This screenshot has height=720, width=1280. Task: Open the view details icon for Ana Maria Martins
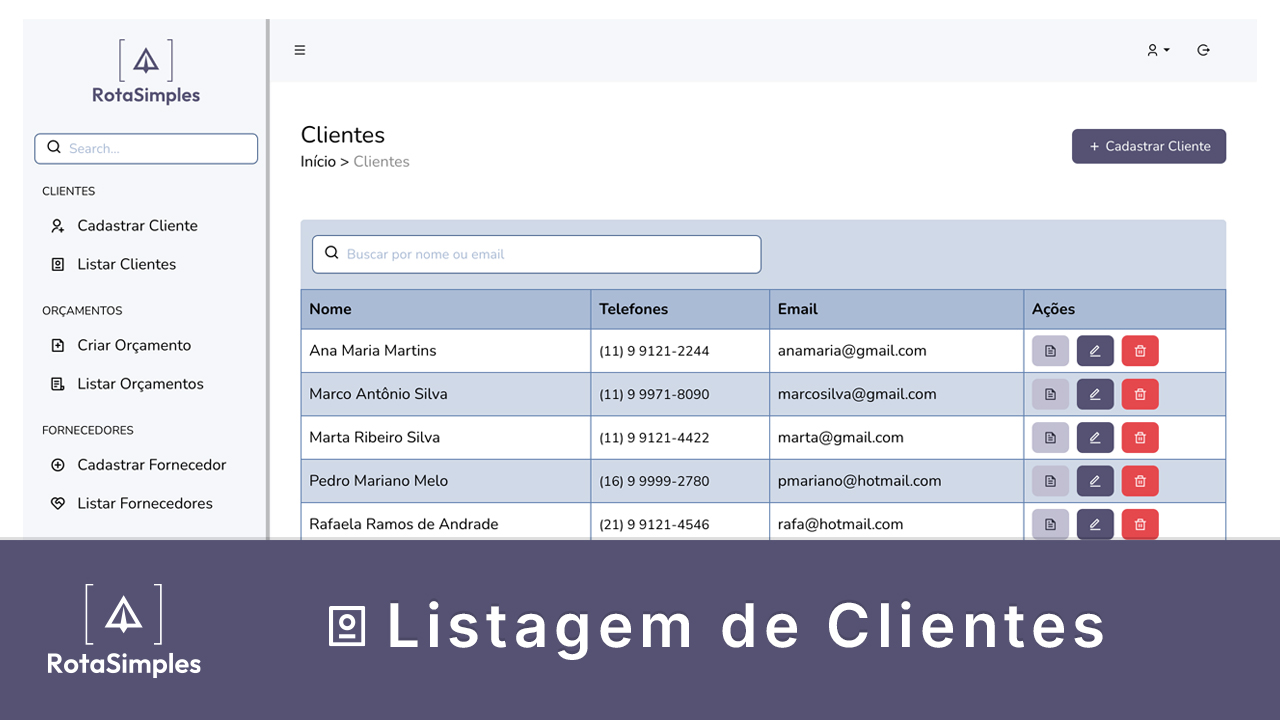(x=1050, y=350)
